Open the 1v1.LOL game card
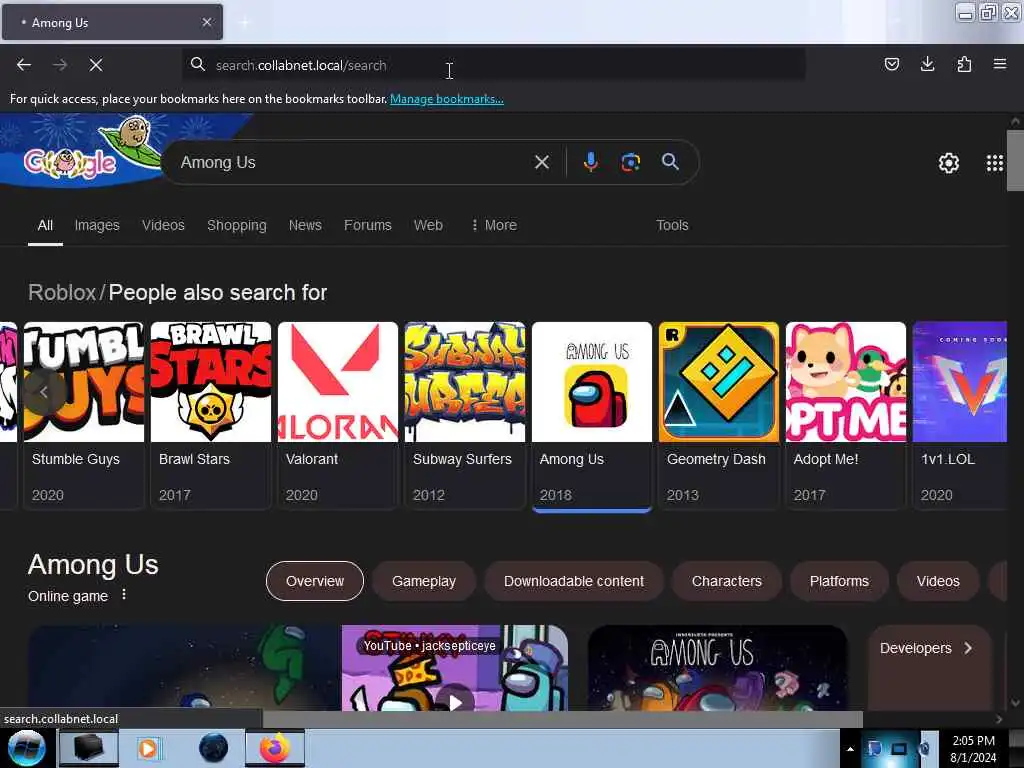This screenshot has height=768, width=1024. (x=960, y=415)
